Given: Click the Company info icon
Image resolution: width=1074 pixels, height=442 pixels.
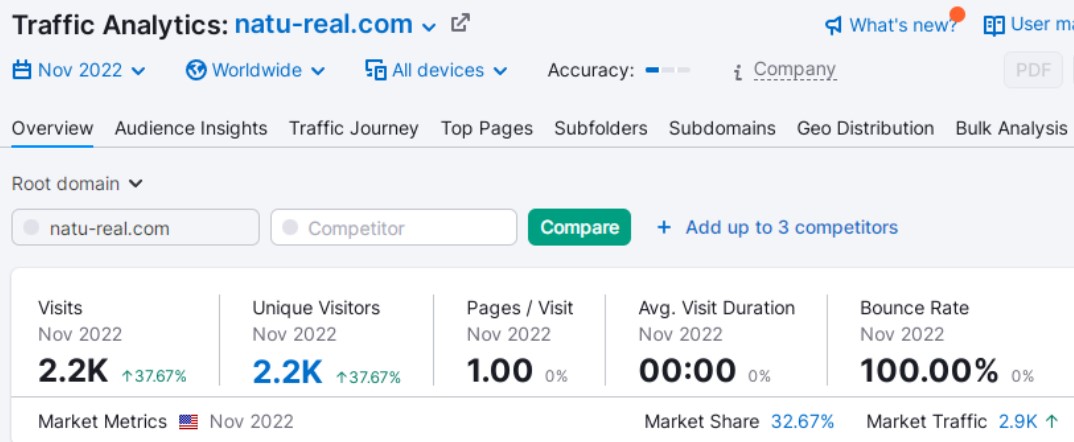Looking at the screenshot, I should tap(738, 71).
